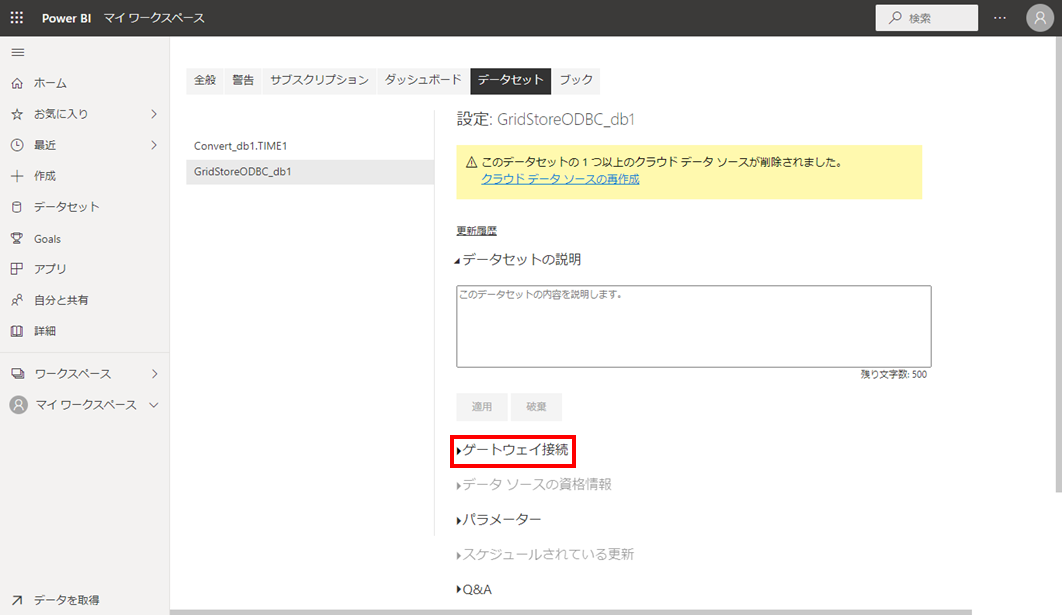1062x615 pixels.
Task: Open データを取得 at bottom left
Action: pyautogui.click(x=66, y=600)
